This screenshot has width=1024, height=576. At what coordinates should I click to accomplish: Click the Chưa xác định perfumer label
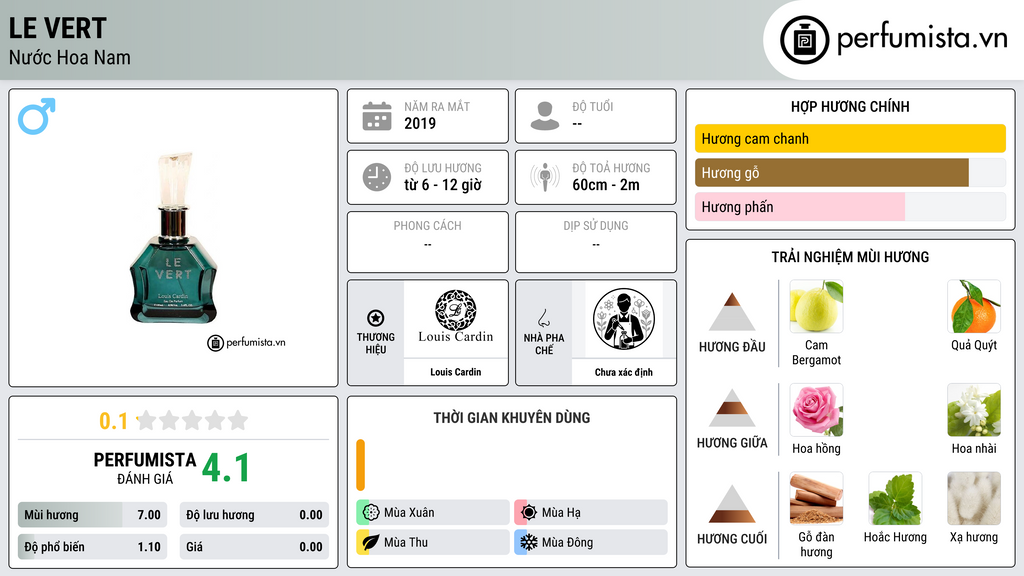click(624, 372)
